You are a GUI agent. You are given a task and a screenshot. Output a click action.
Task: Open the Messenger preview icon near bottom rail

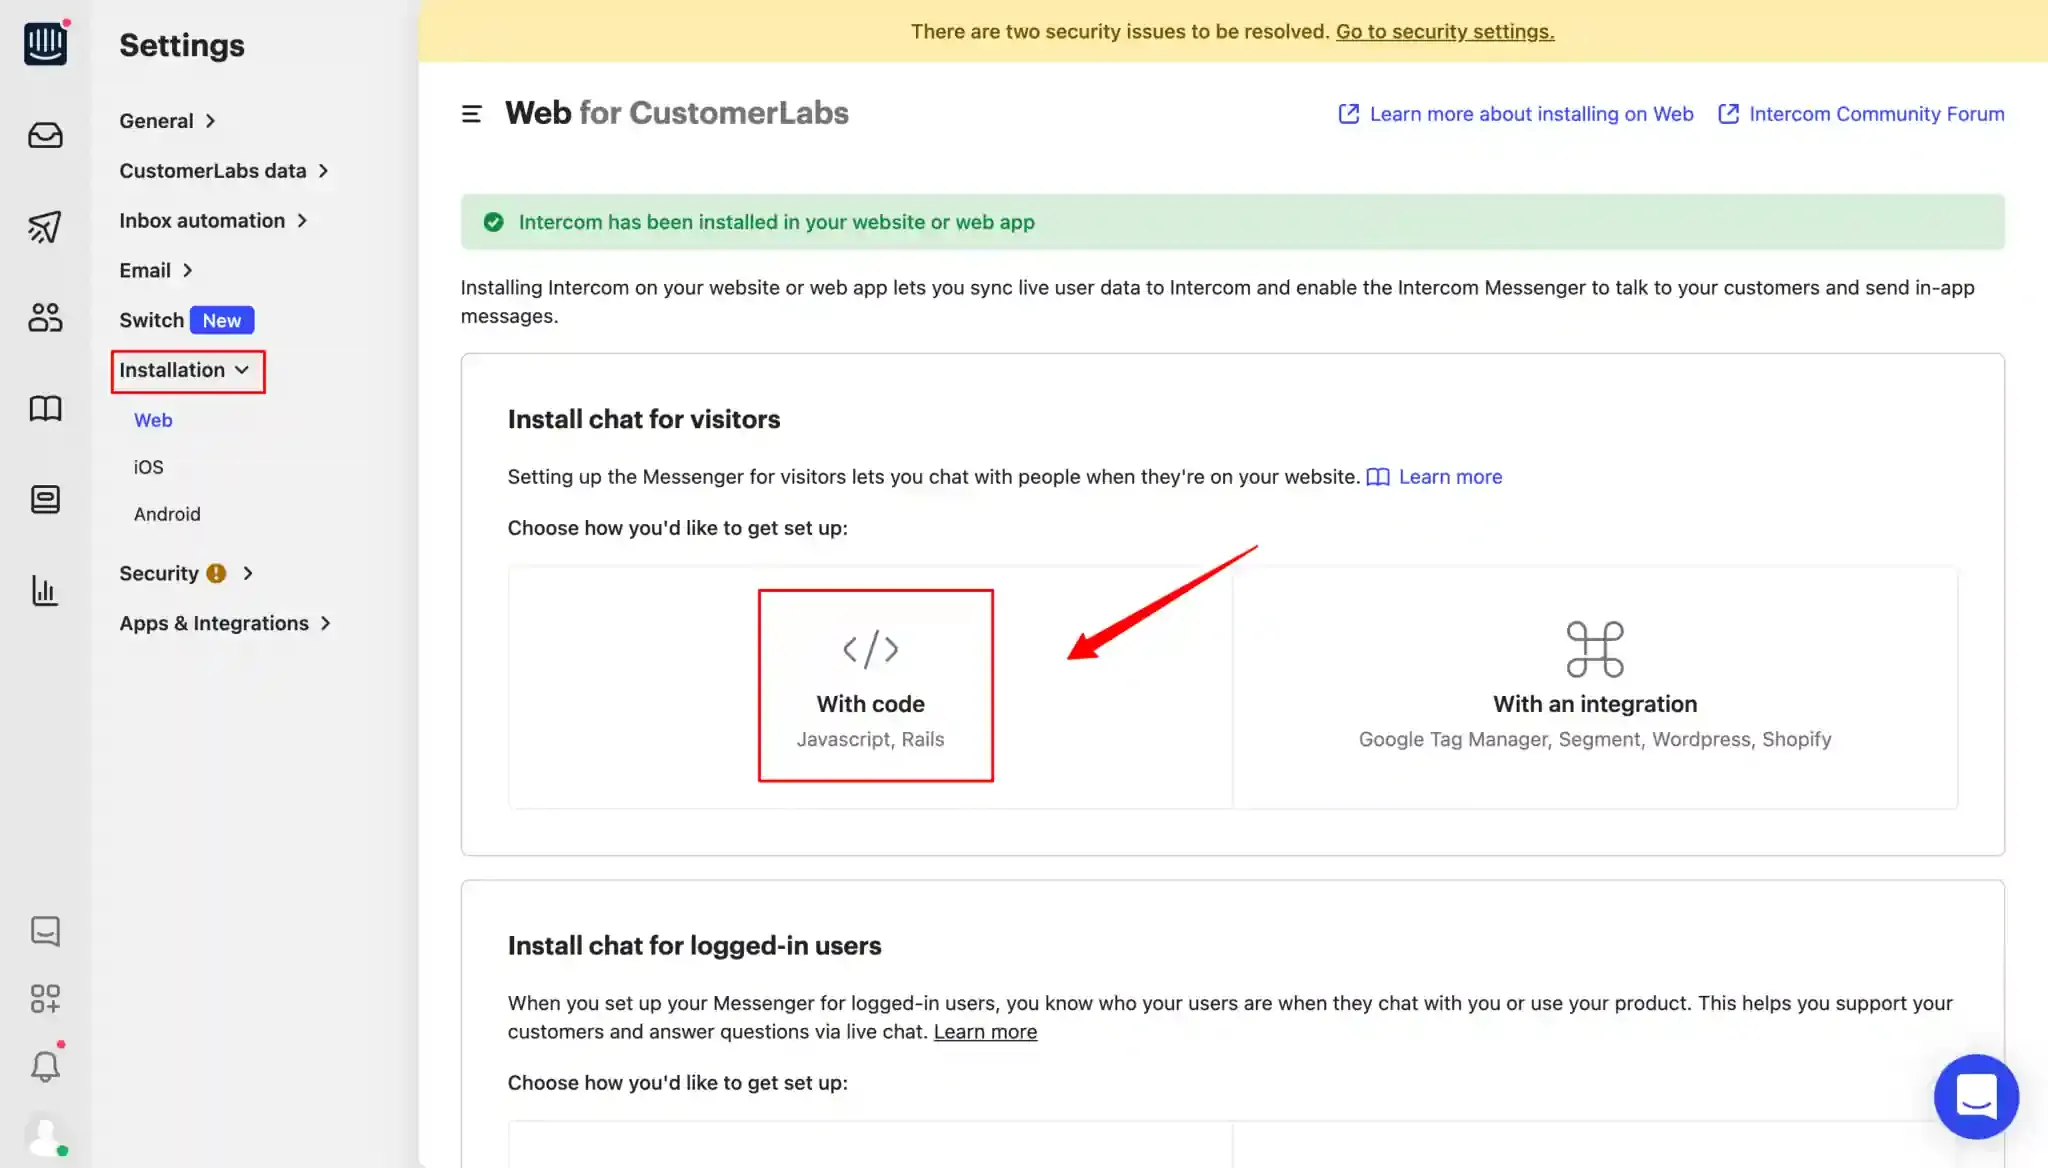(x=45, y=931)
